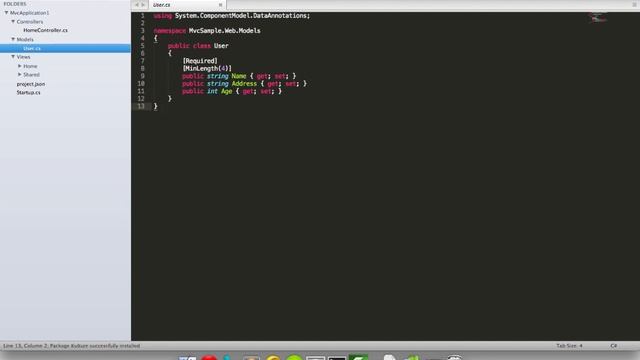Click the Name property identifier
640x360 pixels.
pos(239,76)
